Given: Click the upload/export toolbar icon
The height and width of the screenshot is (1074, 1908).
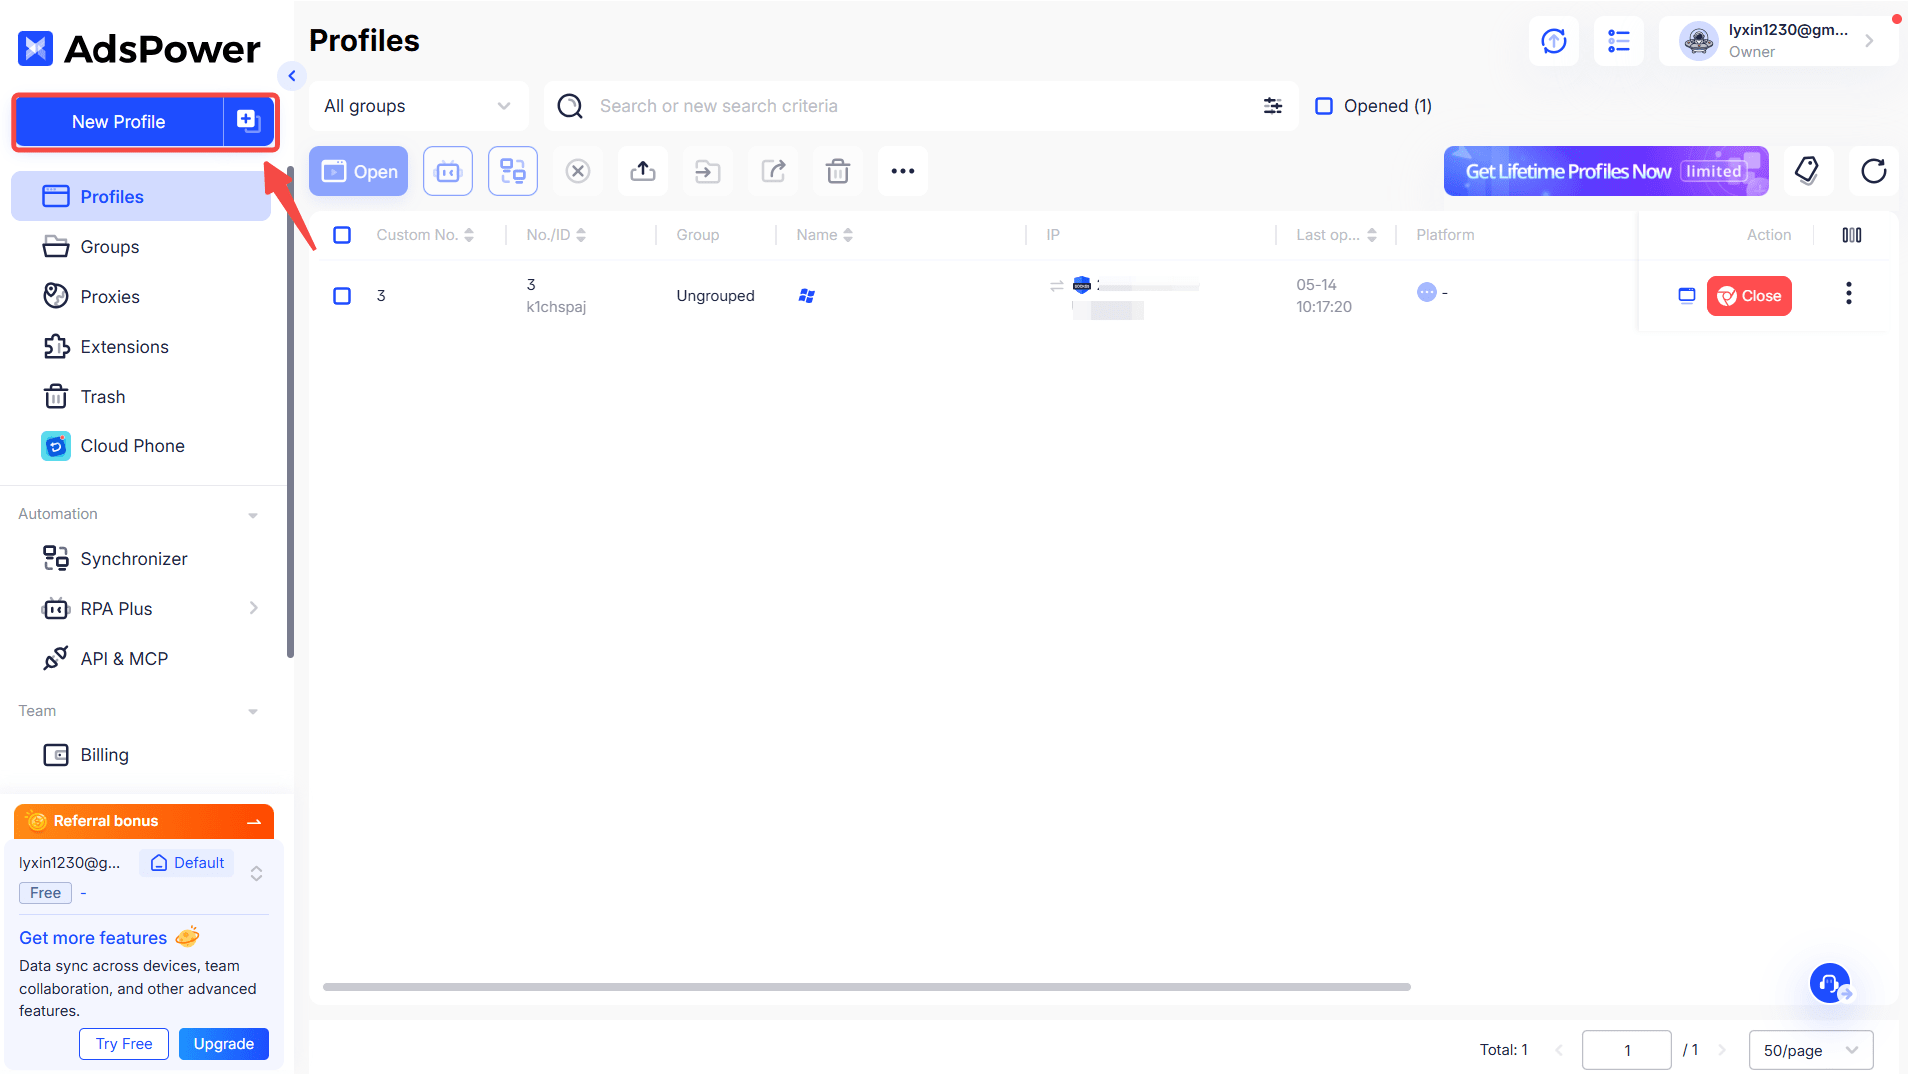Looking at the screenshot, I should click(643, 172).
